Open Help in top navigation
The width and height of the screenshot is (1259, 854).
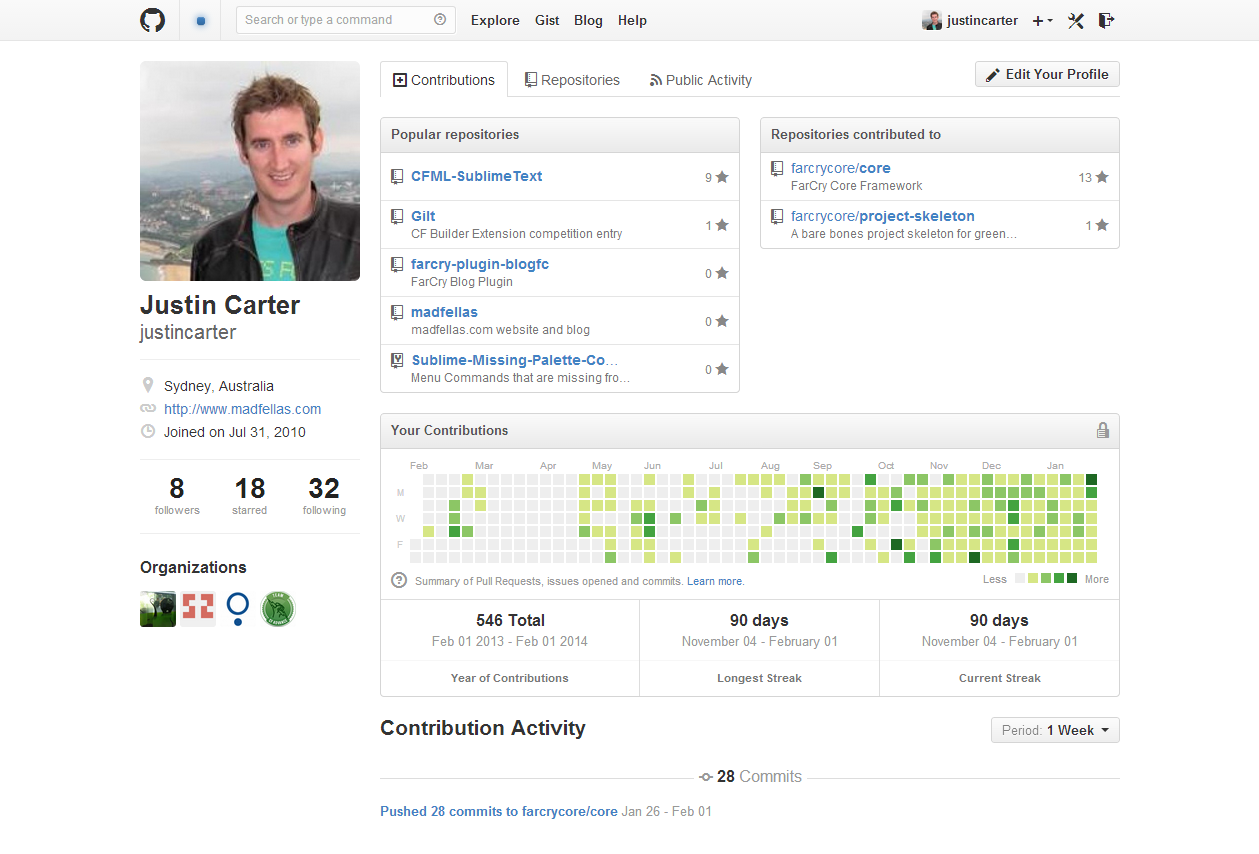click(632, 20)
